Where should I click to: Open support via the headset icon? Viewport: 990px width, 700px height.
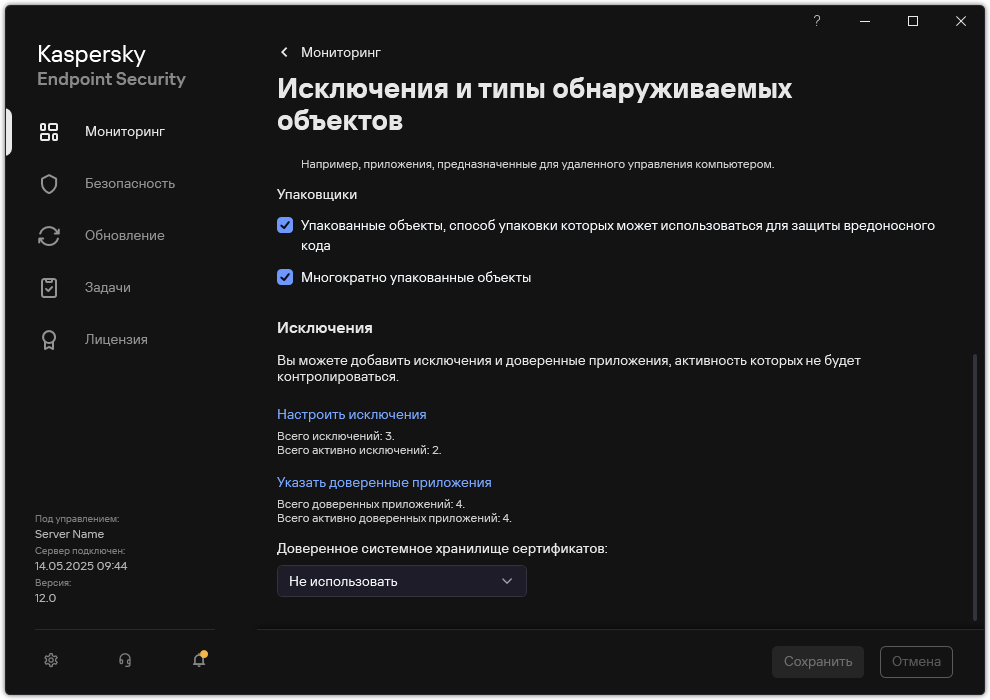[124, 660]
